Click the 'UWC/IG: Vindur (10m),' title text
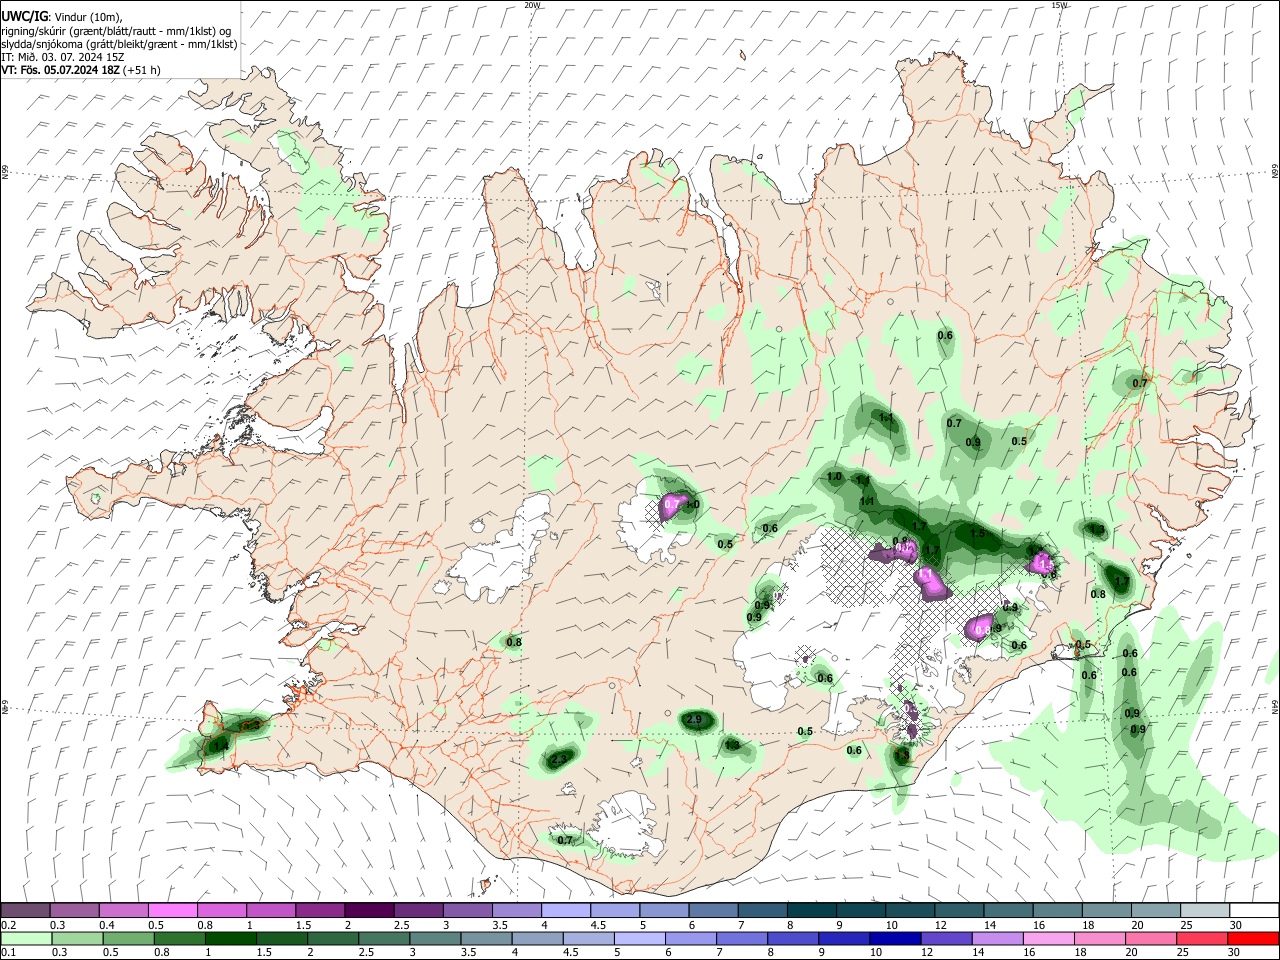This screenshot has width=1280, height=960. coord(62,16)
